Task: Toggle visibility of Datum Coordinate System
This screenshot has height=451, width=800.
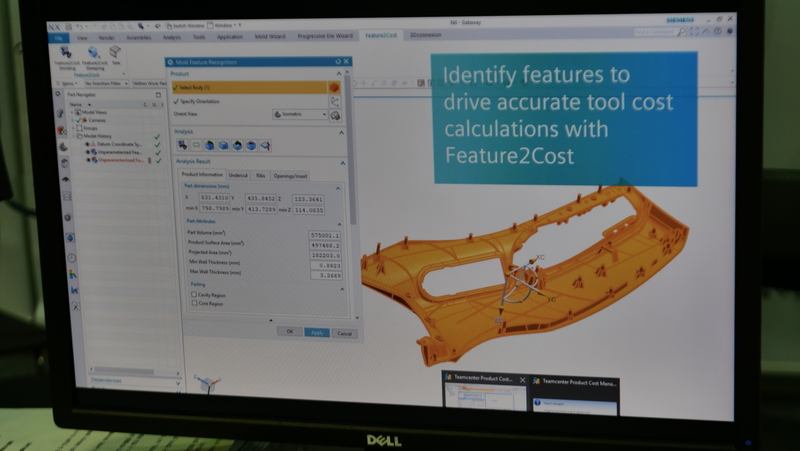Action: 87,144
